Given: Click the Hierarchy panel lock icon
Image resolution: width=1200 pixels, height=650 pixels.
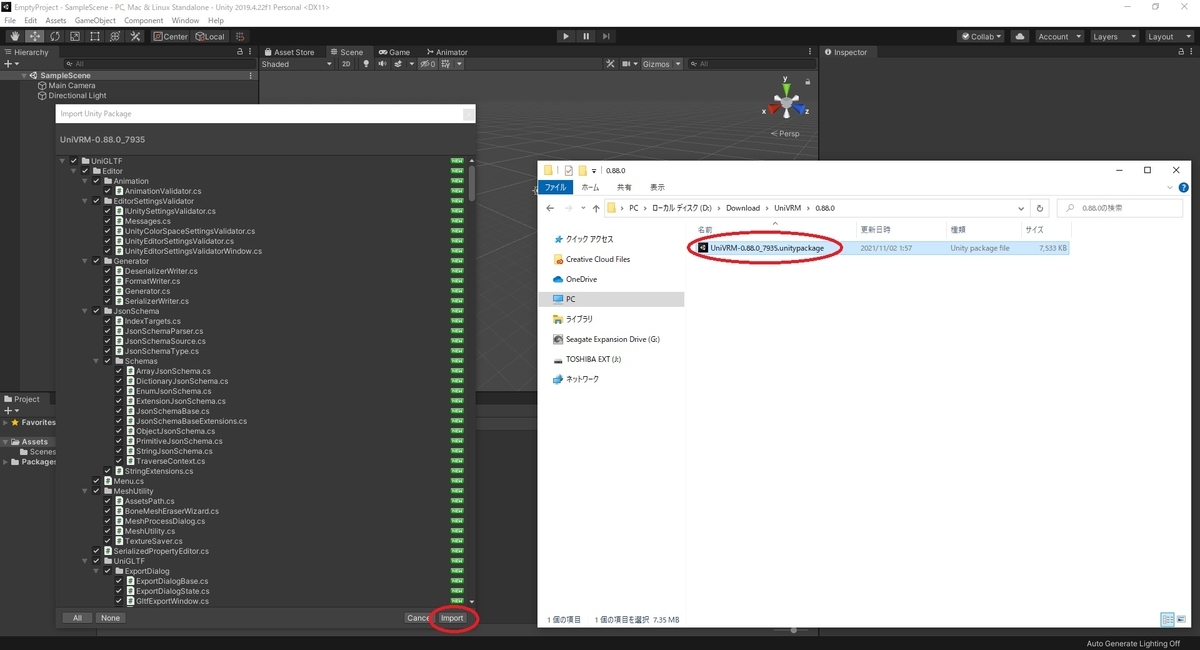Looking at the screenshot, I should coord(239,52).
